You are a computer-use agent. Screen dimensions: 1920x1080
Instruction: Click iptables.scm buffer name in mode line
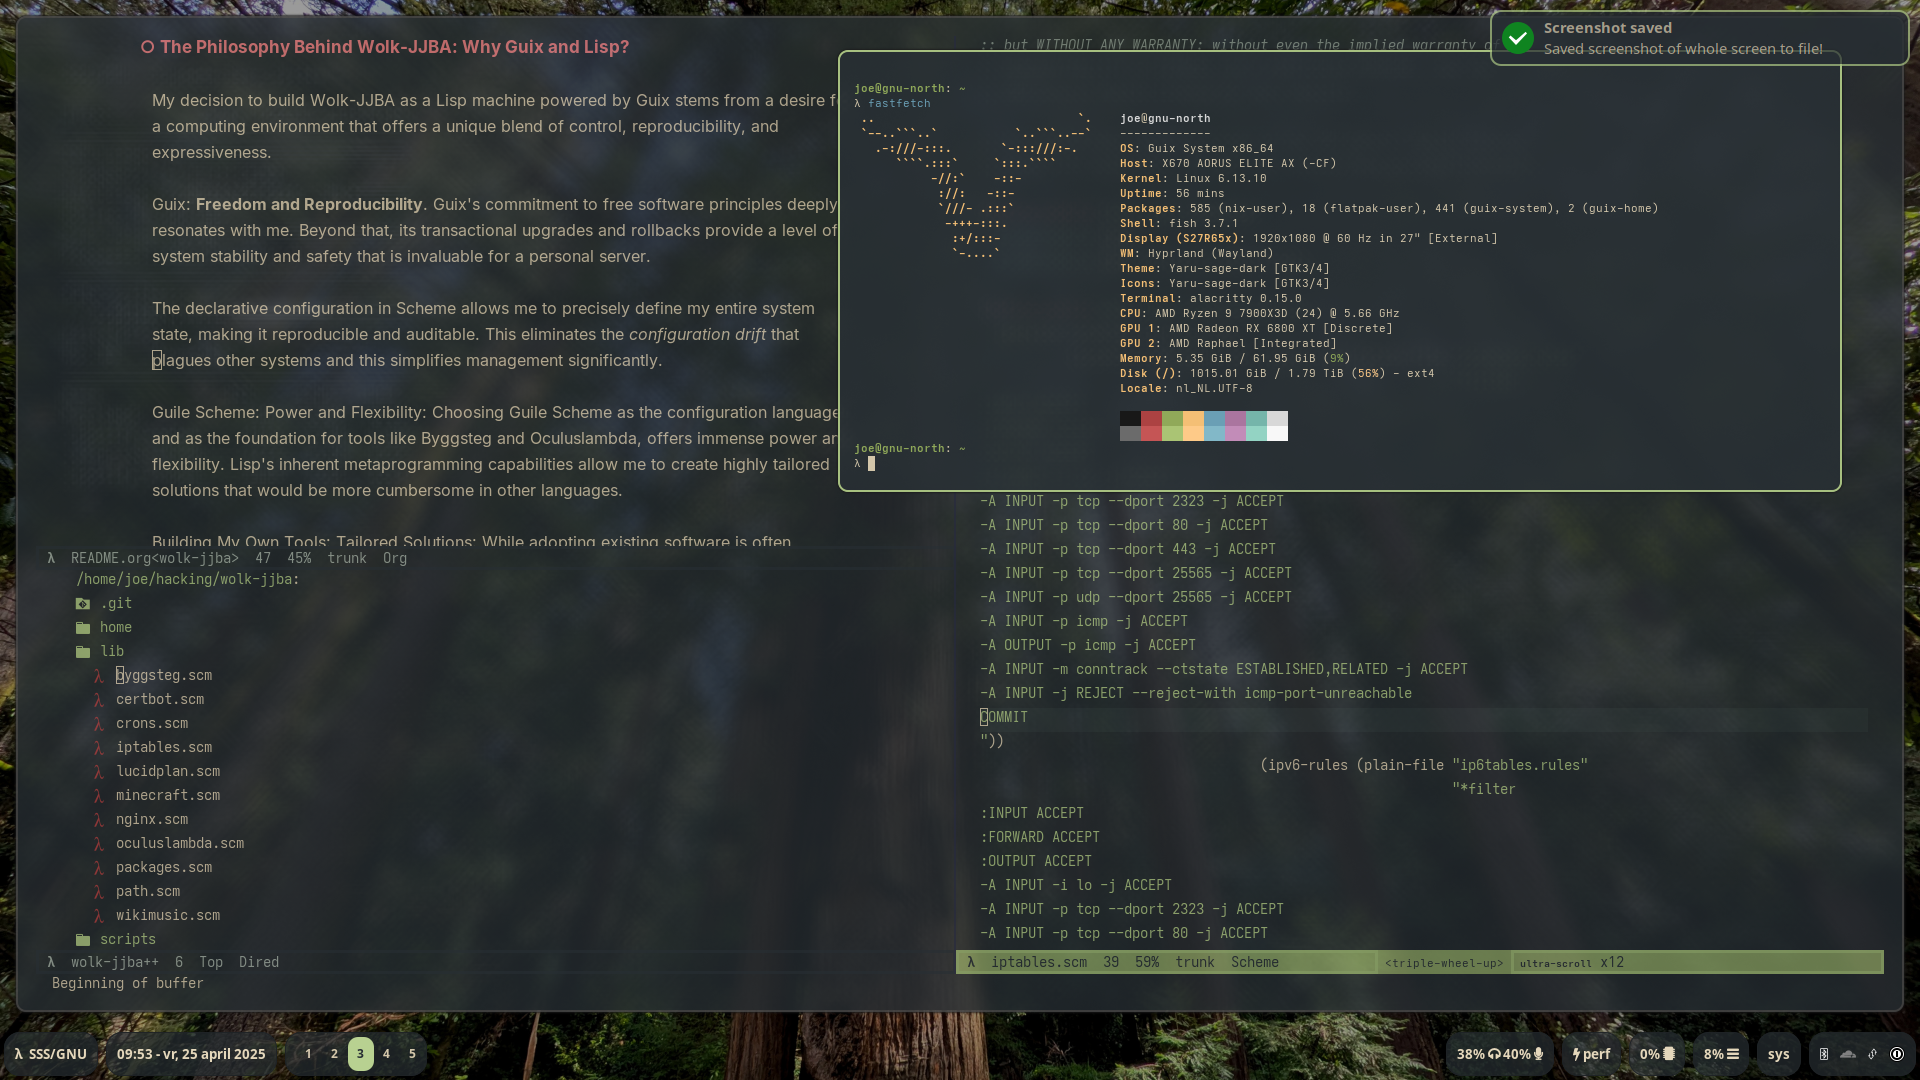(1039, 963)
